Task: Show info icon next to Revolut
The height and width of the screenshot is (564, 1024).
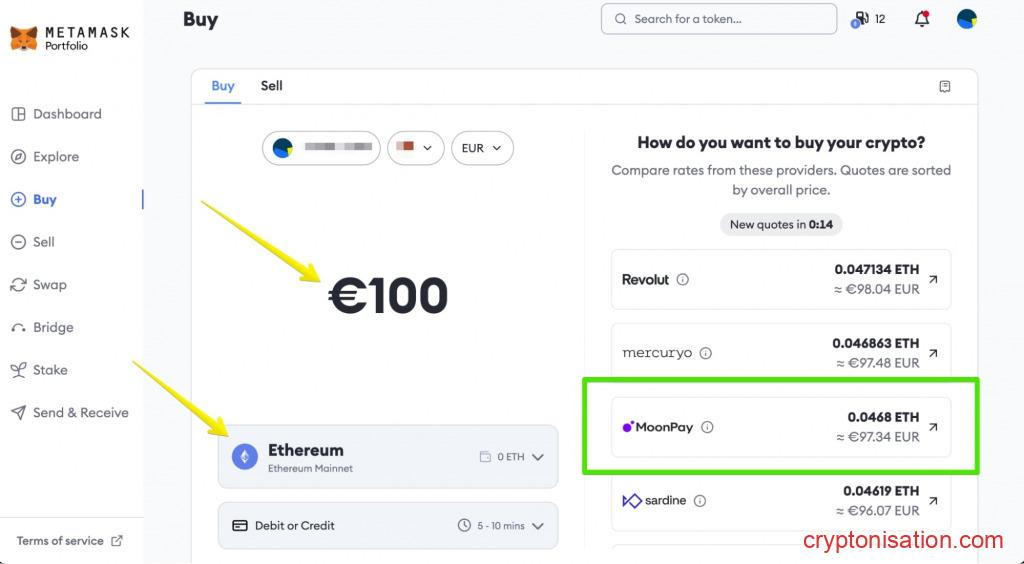Action: [683, 280]
